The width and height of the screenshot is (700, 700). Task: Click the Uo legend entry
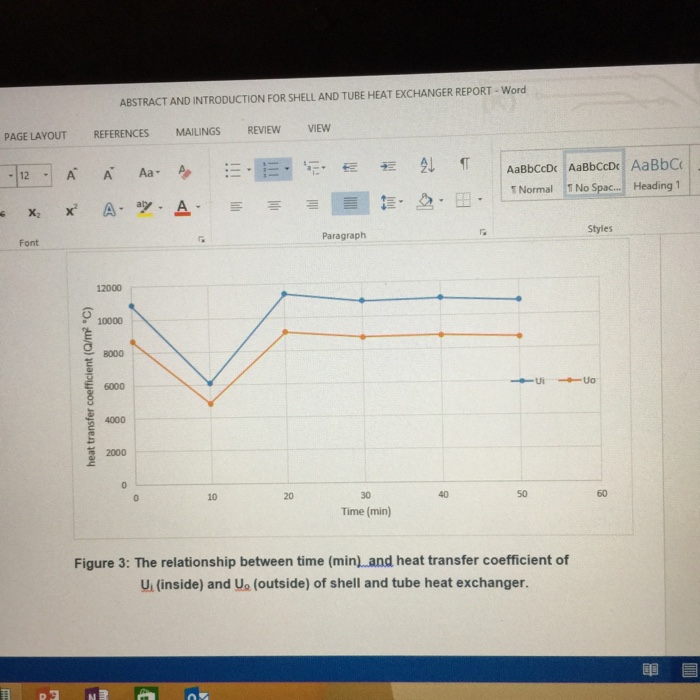pos(577,380)
